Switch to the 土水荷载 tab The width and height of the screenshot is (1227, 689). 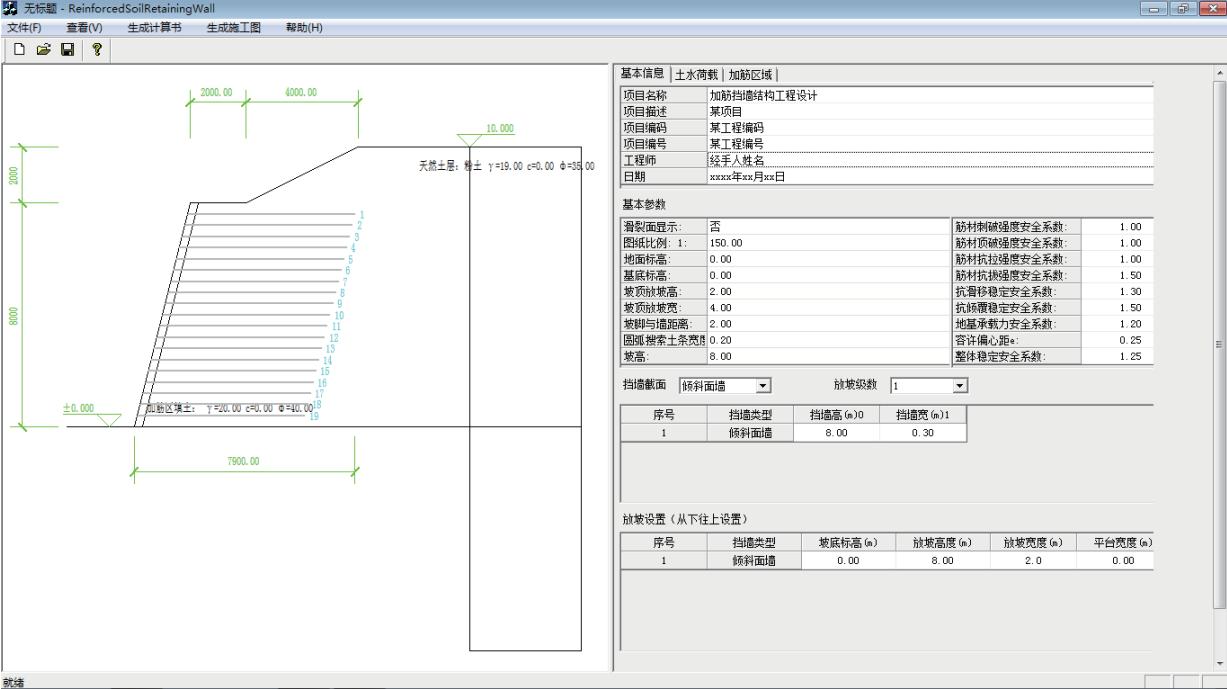697,74
